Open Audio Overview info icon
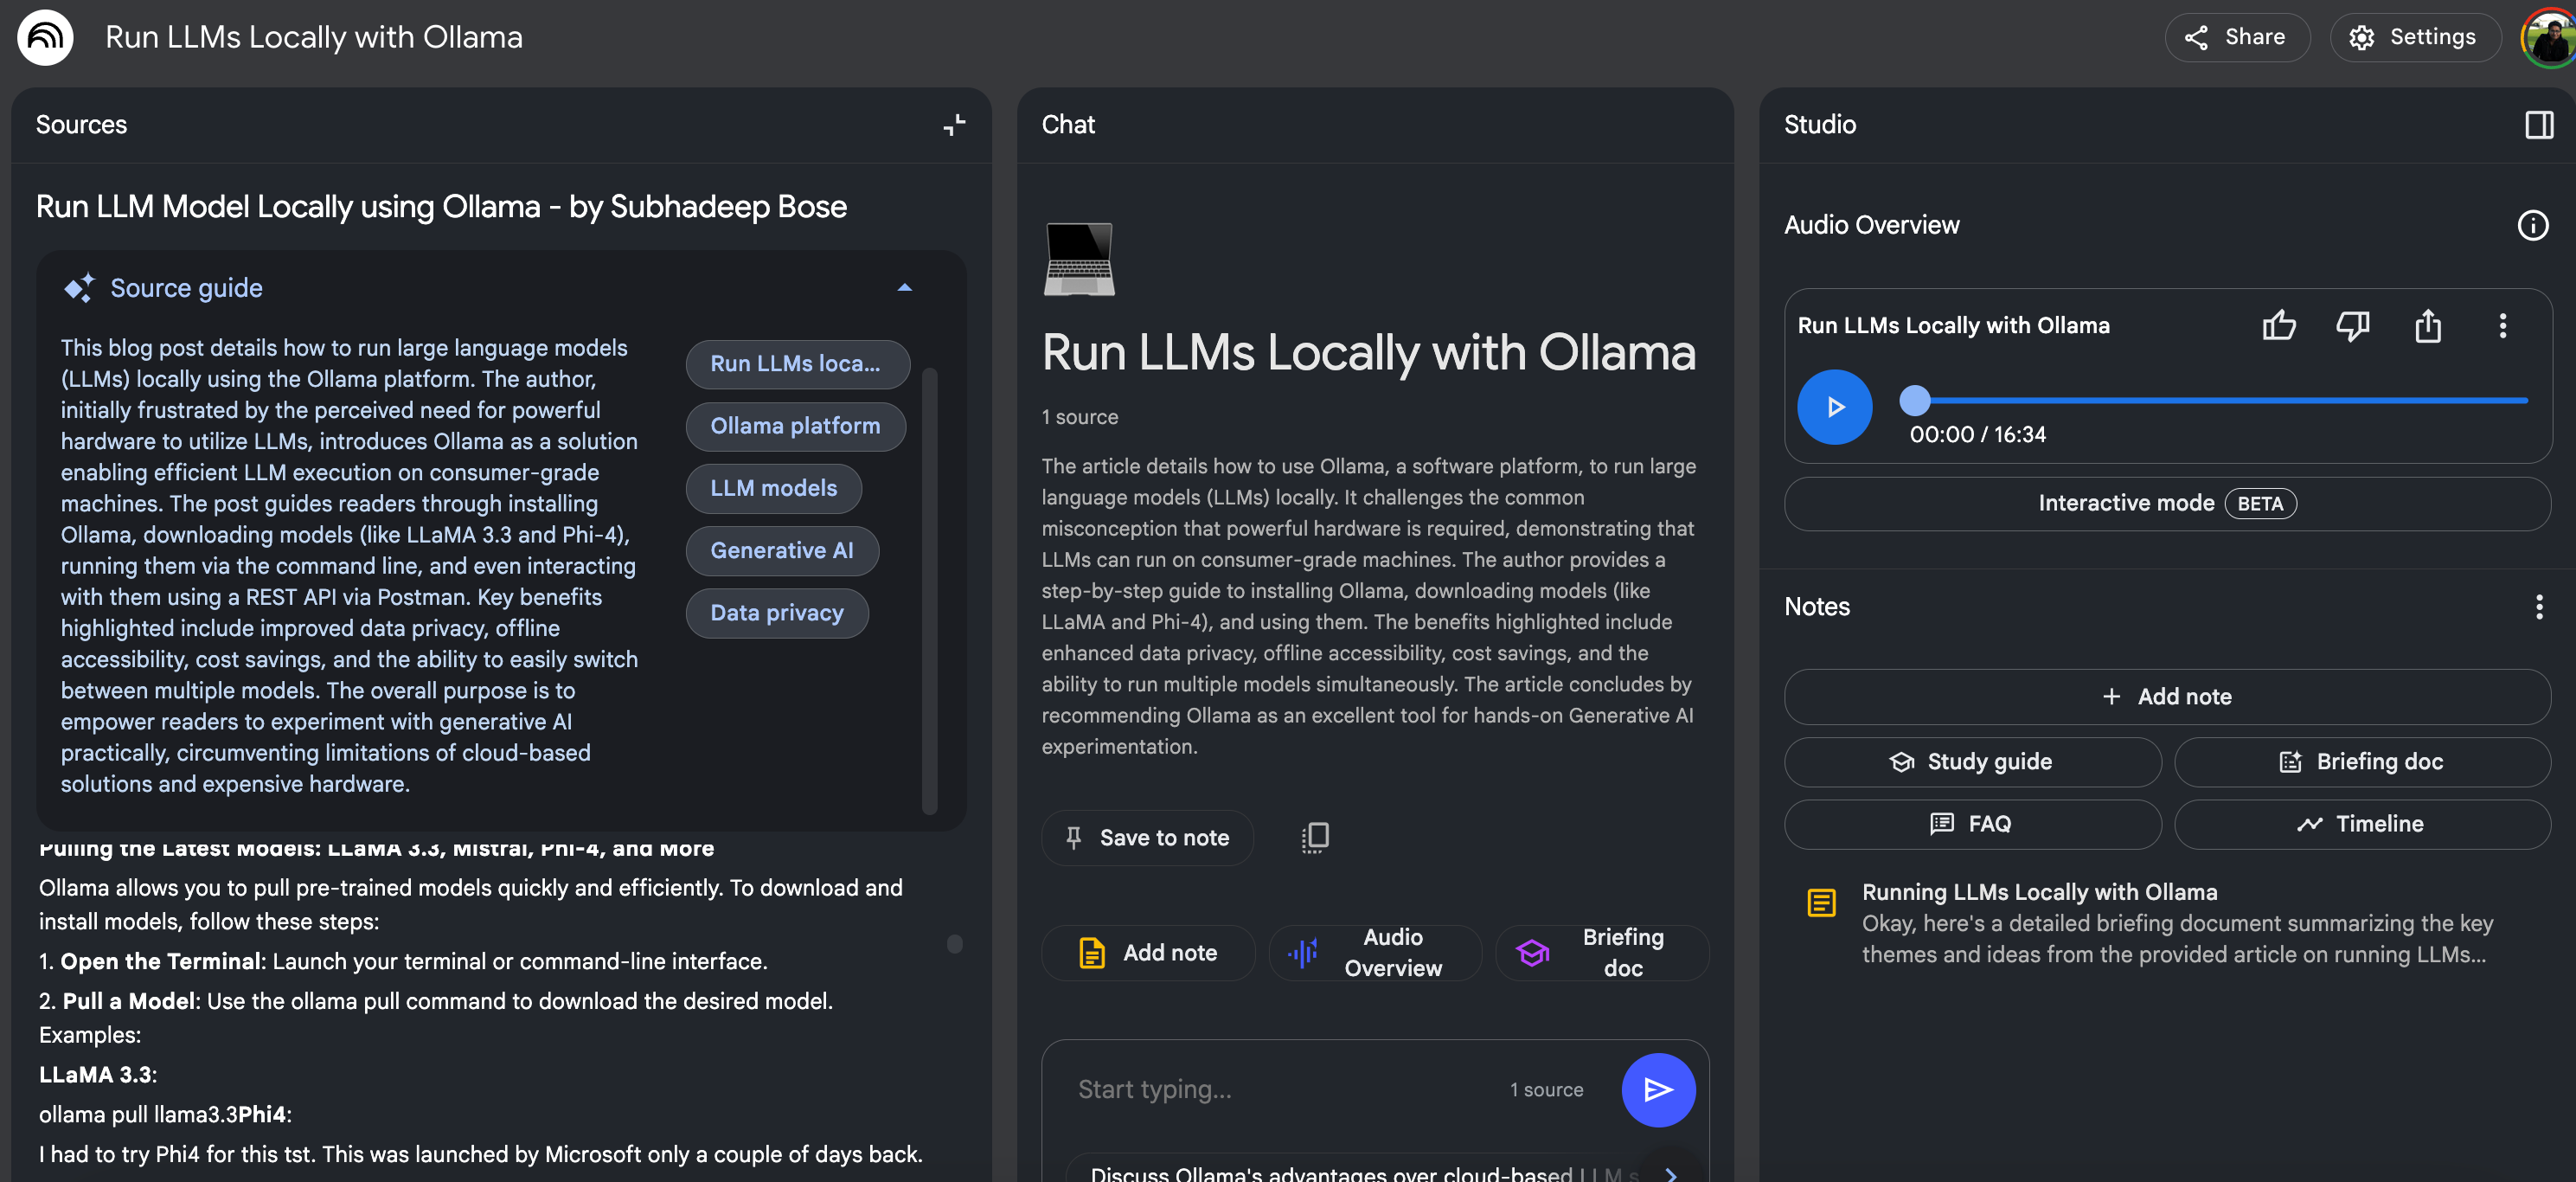The width and height of the screenshot is (2576, 1182). pos(2532,225)
